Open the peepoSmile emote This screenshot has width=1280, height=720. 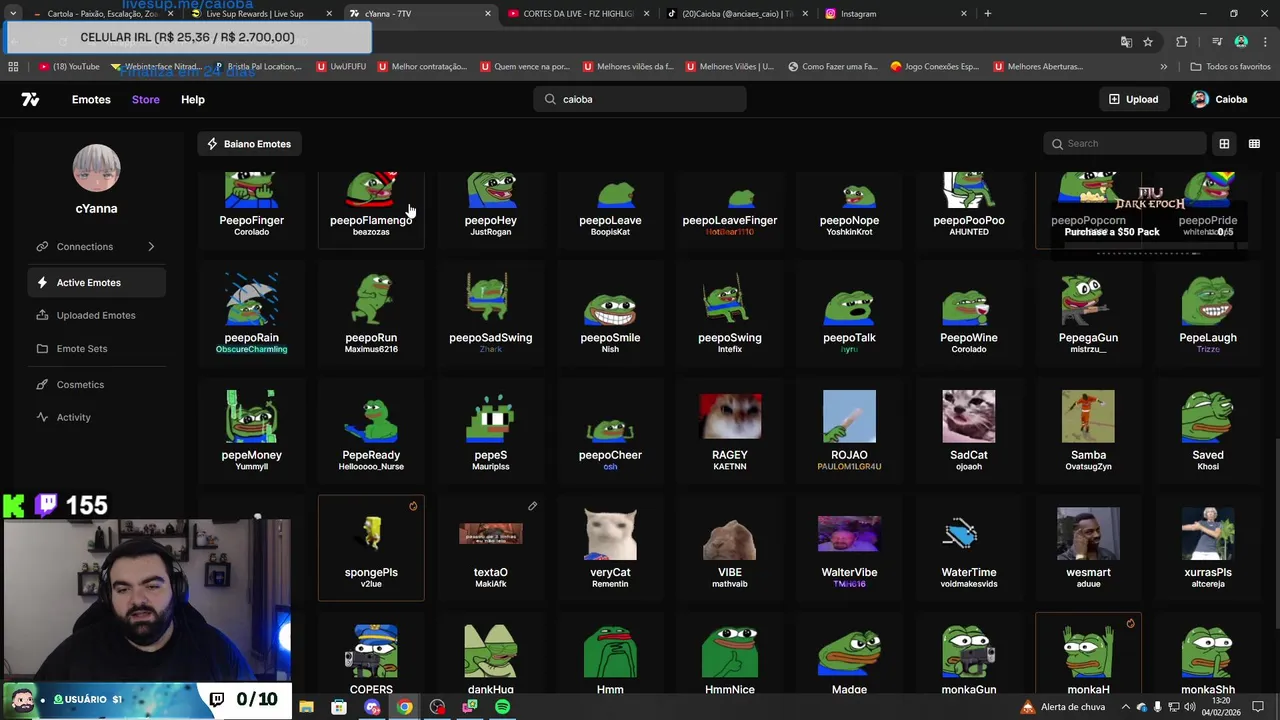(x=610, y=313)
